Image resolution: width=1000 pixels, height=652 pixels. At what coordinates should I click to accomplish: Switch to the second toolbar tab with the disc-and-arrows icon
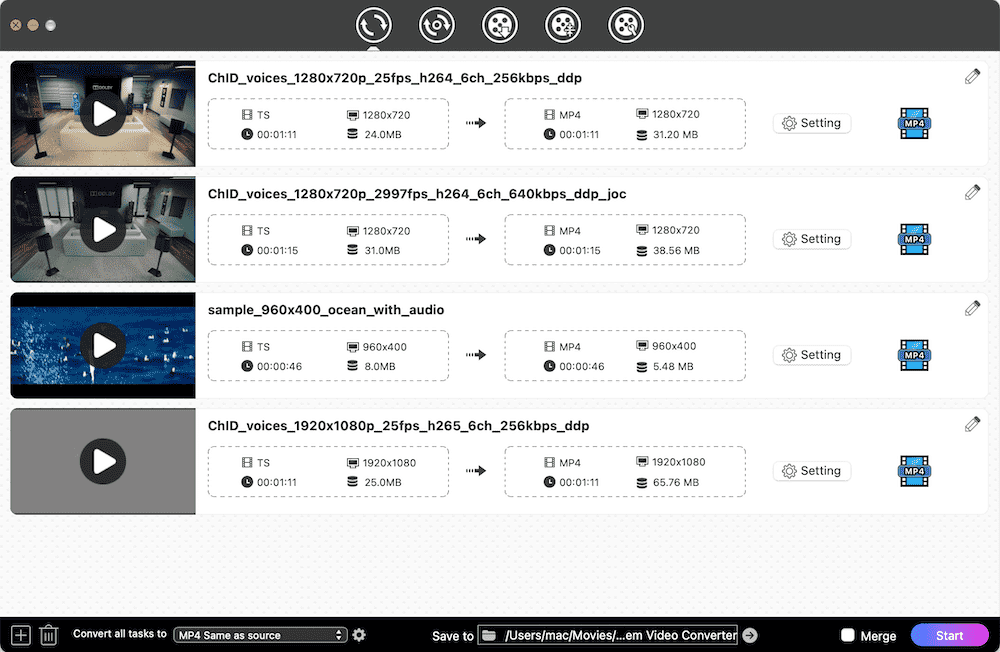point(437,26)
